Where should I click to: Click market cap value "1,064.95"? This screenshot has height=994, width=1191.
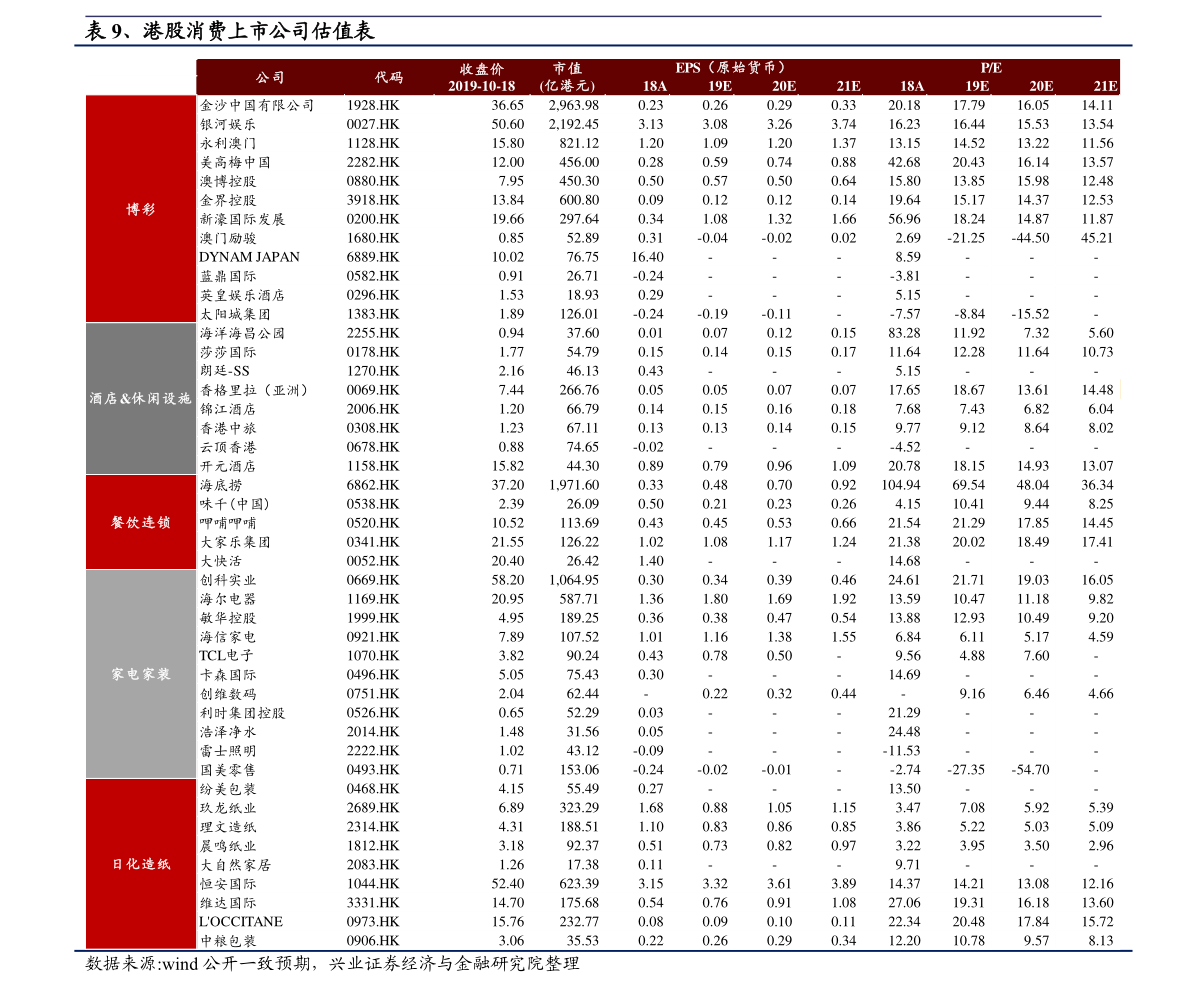(x=573, y=580)
